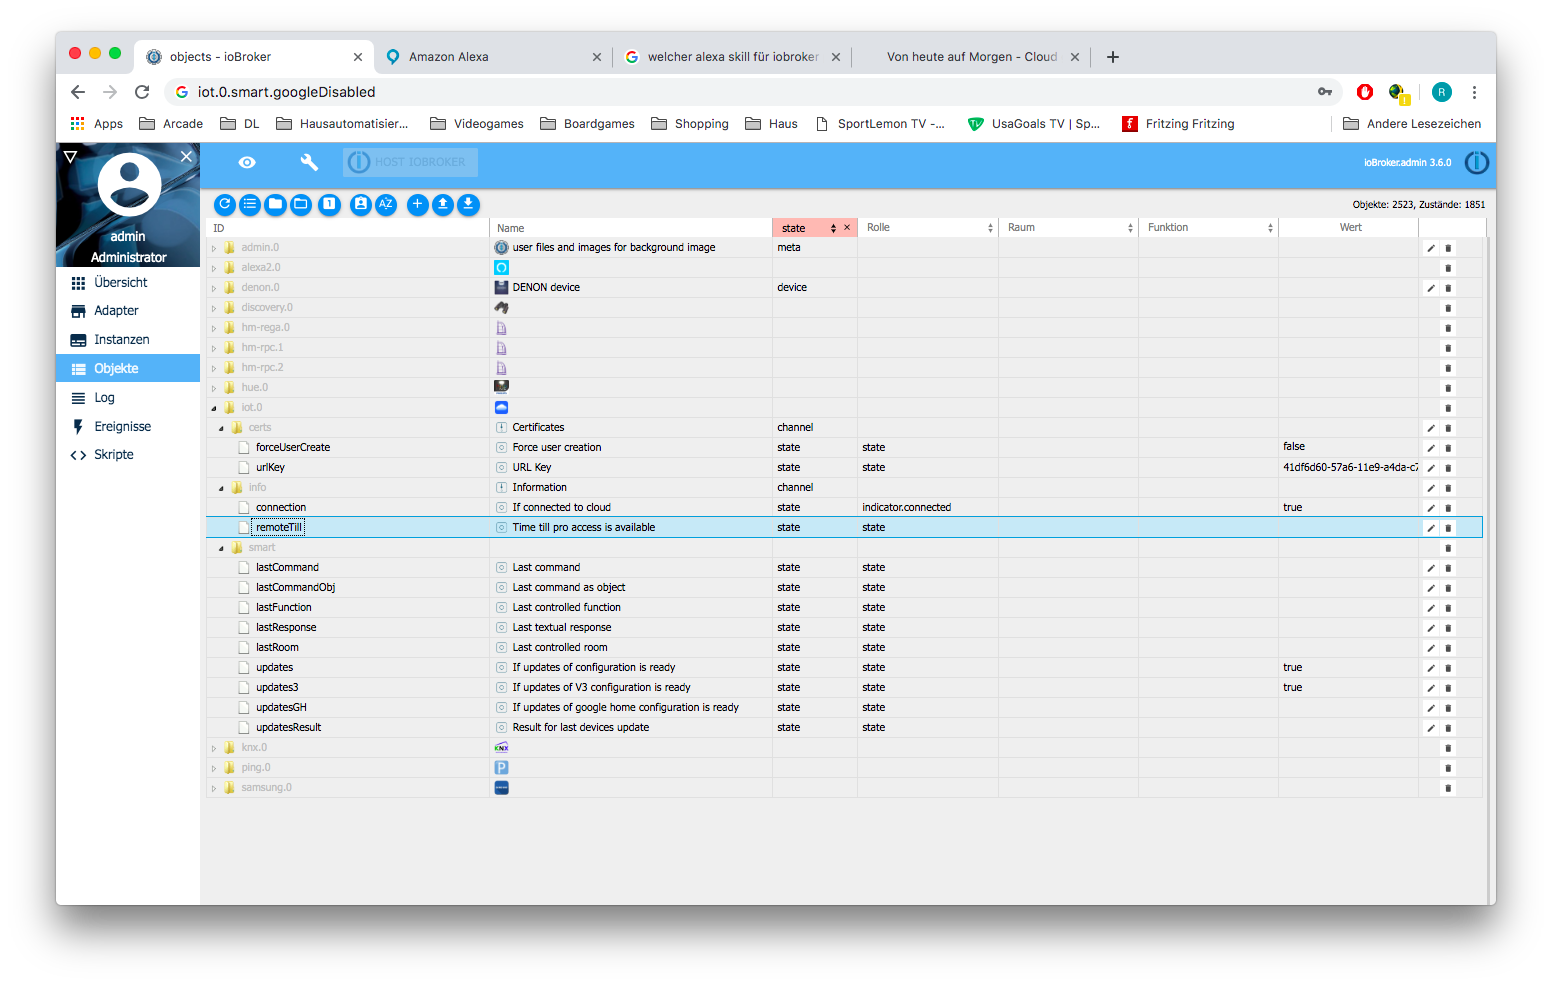Collapse the smart folder

pyautogui.click(x=222, y=548)
